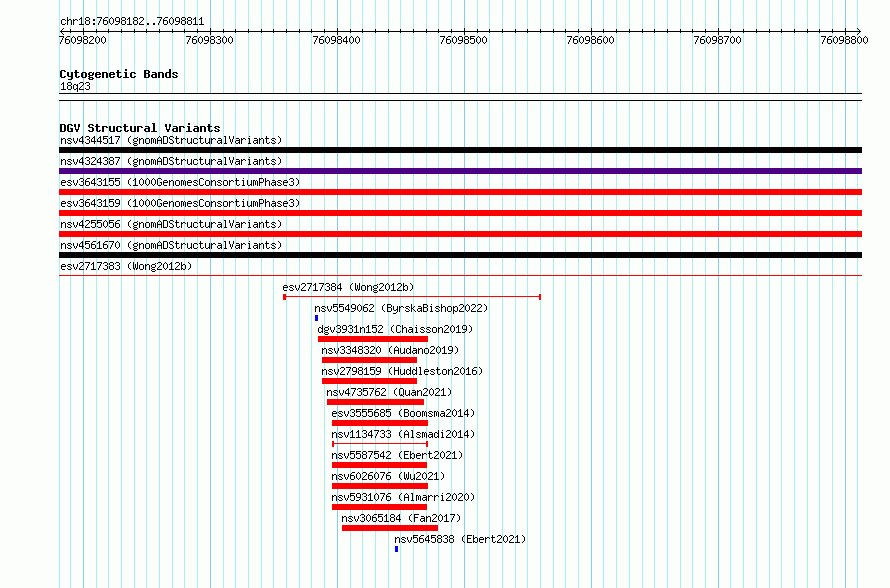
Task: Open nsv3065184 Fan2017 label
Action: point(401,518)
